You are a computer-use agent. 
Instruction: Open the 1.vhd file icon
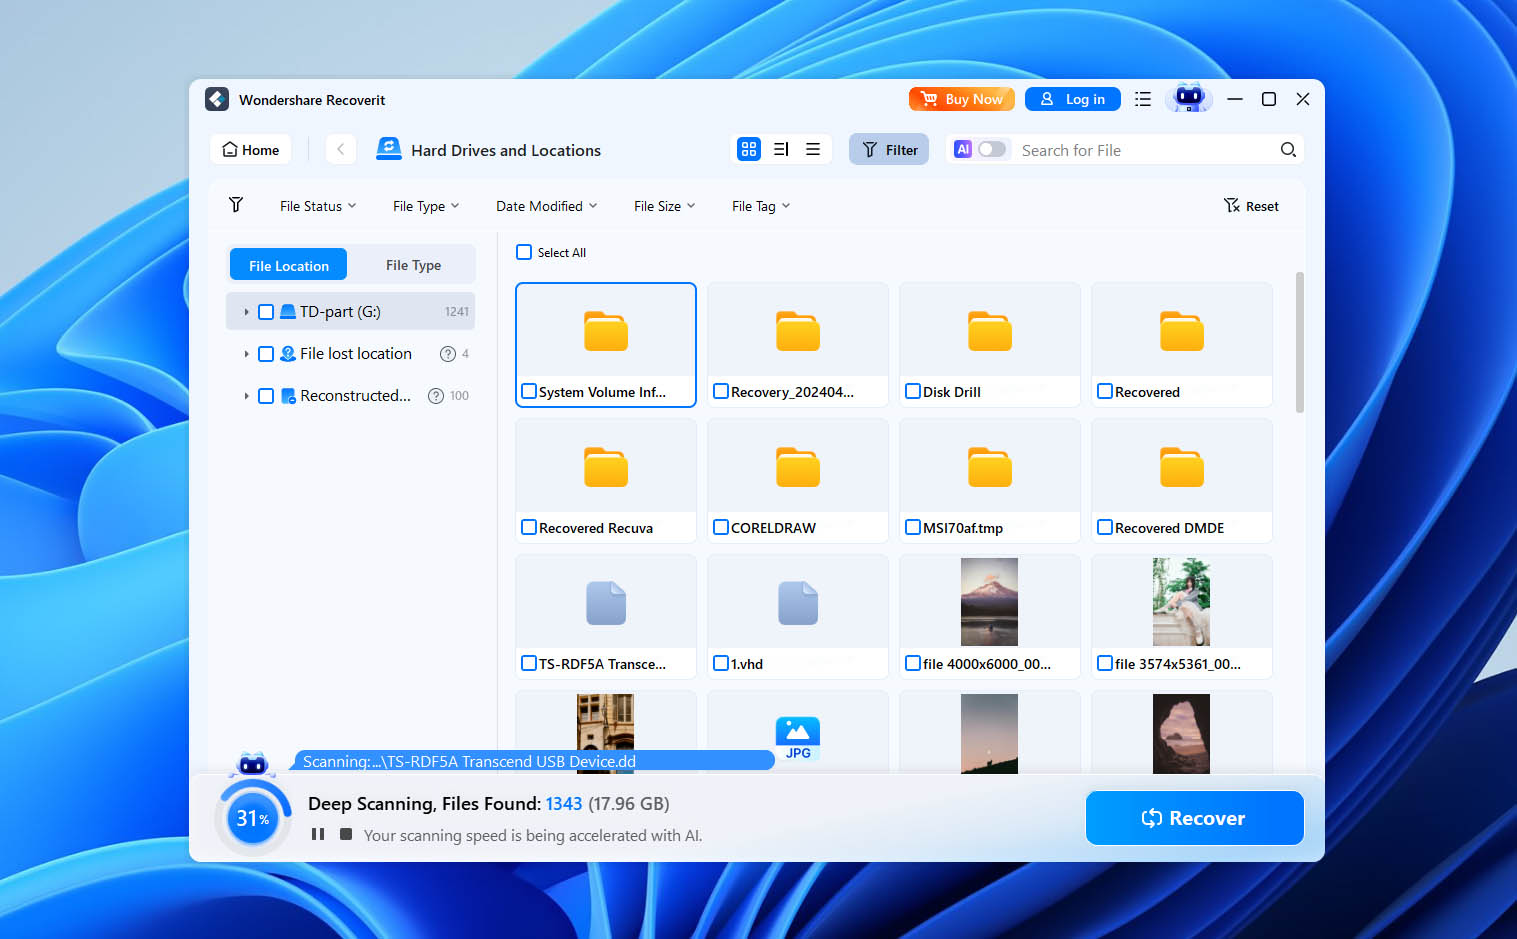[x=798, y=603]
